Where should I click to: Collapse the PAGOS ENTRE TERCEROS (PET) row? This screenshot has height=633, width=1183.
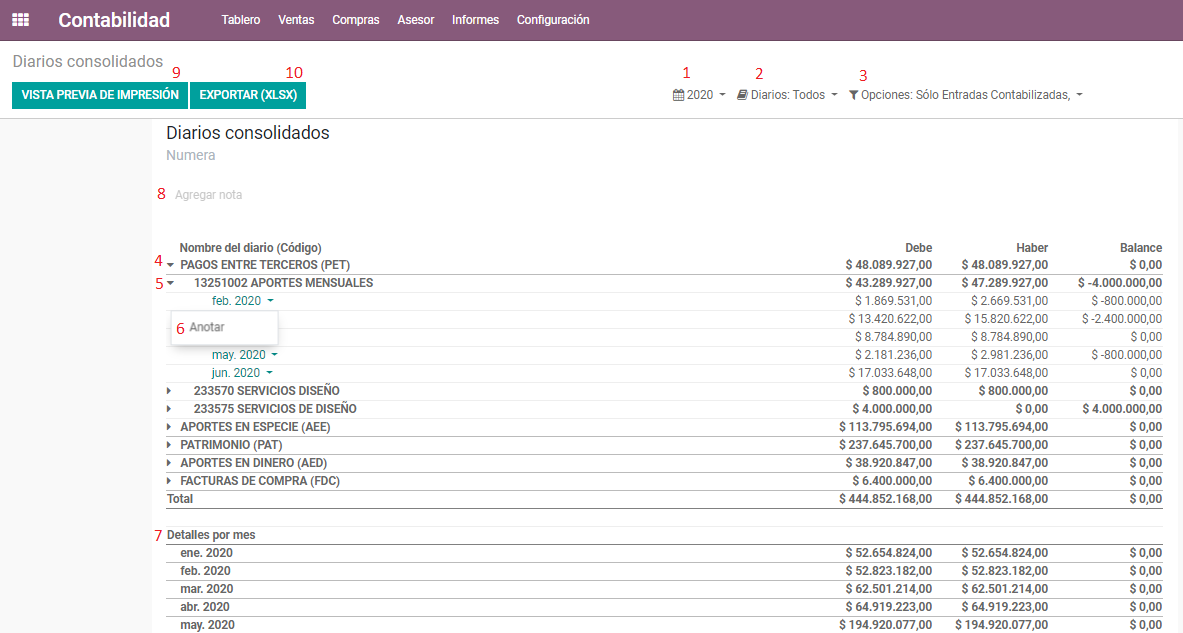[x=171, y=265]
